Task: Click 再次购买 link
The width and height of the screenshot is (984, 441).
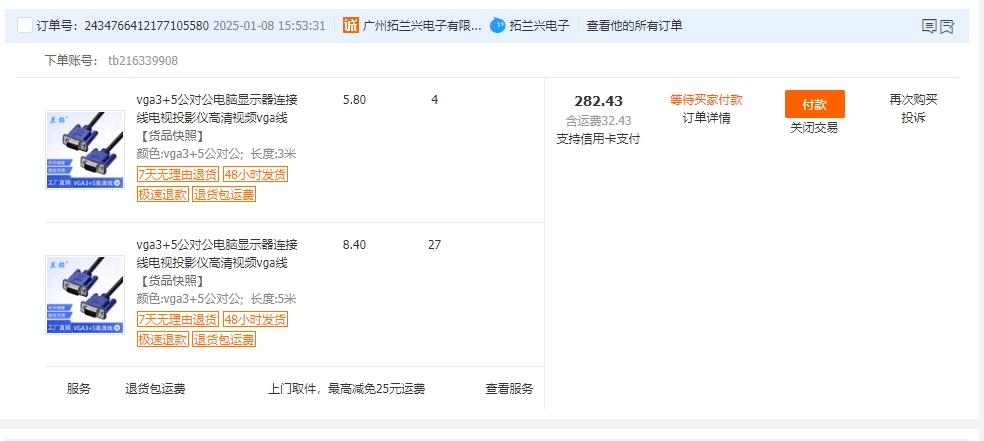Action: pos(913,99)
